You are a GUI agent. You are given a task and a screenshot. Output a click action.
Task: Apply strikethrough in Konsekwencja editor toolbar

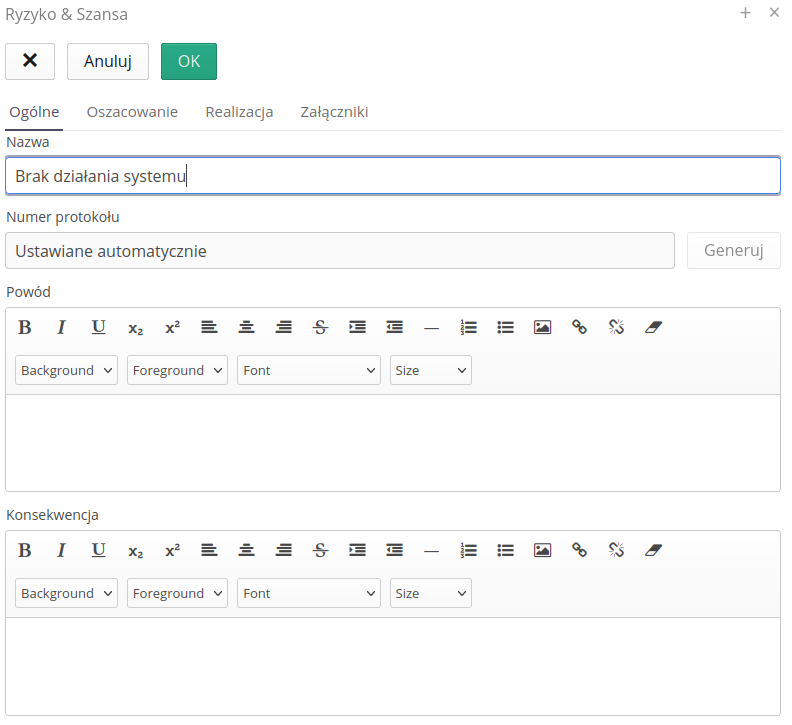(320, 550)
